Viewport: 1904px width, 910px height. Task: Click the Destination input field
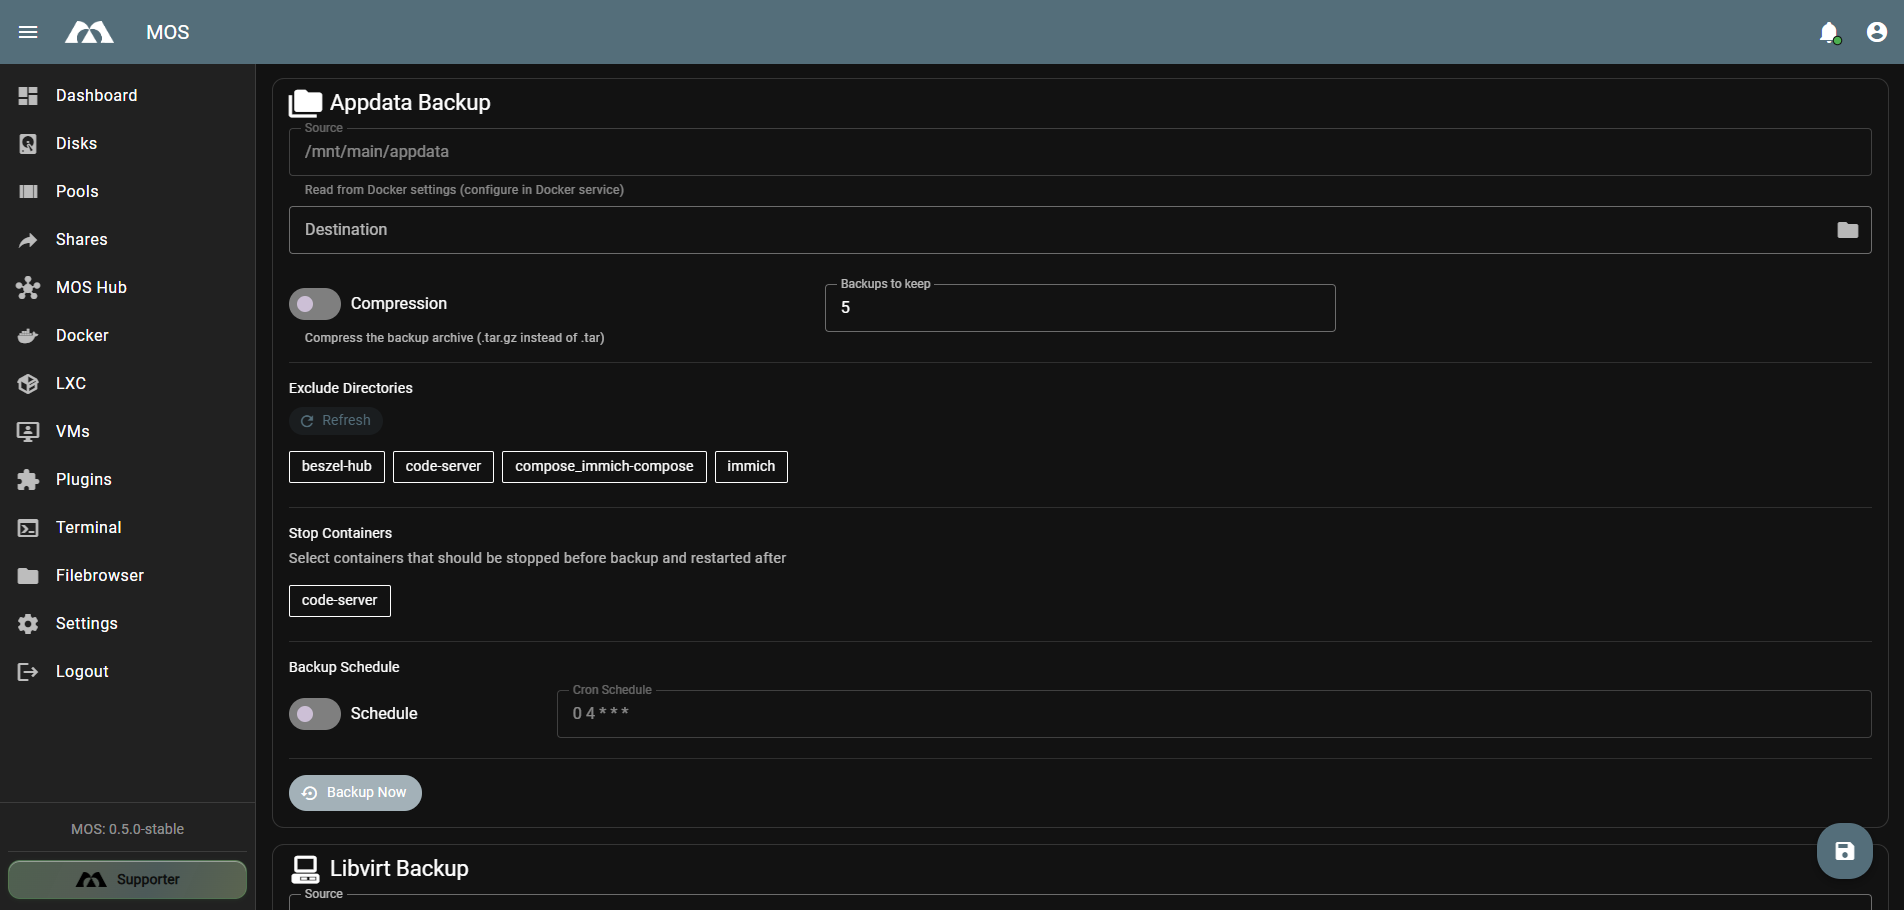(1080, 230)
